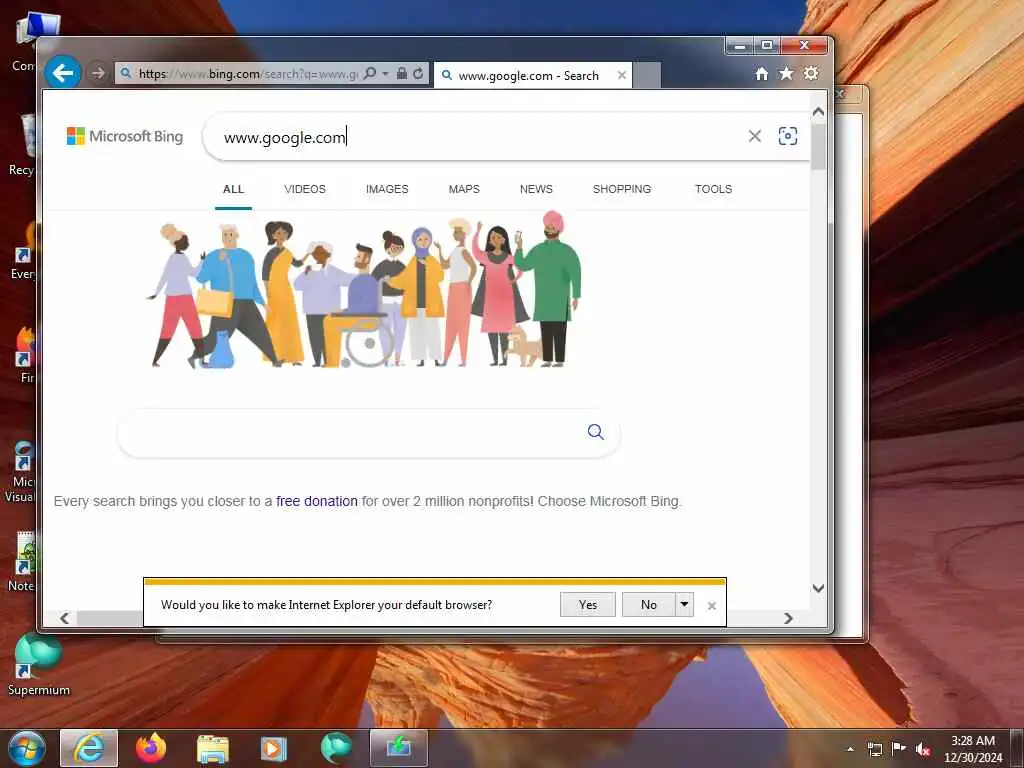Click the diverse people illustration

pos(364,289)
